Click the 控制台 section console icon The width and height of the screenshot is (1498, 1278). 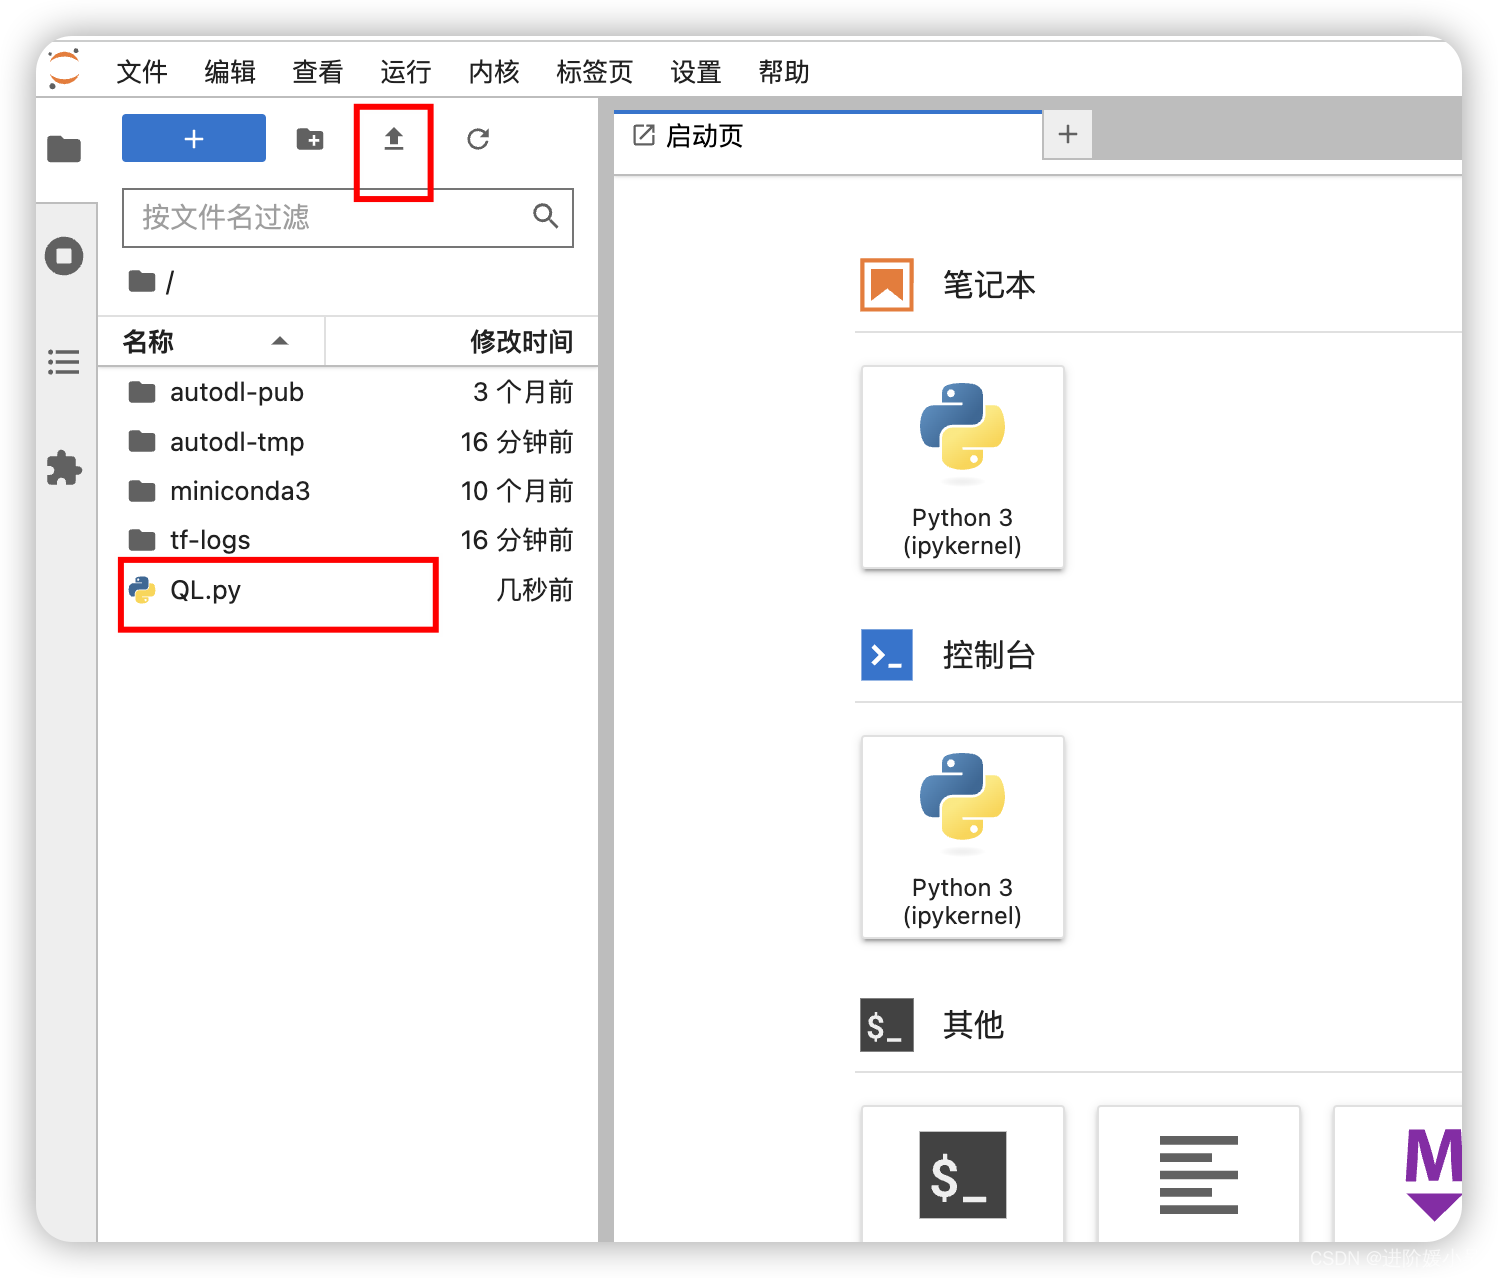887,655
